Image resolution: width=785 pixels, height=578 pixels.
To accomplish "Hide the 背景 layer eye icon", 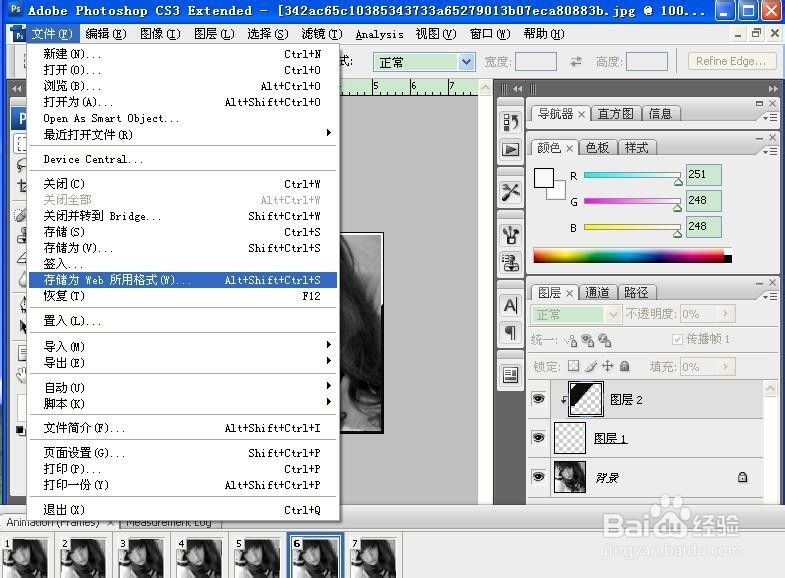I will coord(538,476).
